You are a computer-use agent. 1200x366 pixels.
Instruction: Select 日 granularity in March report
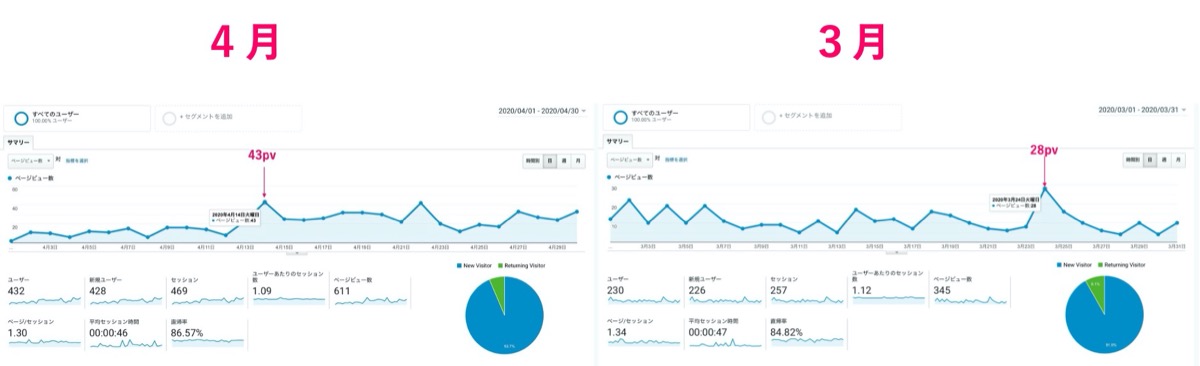point(1149,159)
